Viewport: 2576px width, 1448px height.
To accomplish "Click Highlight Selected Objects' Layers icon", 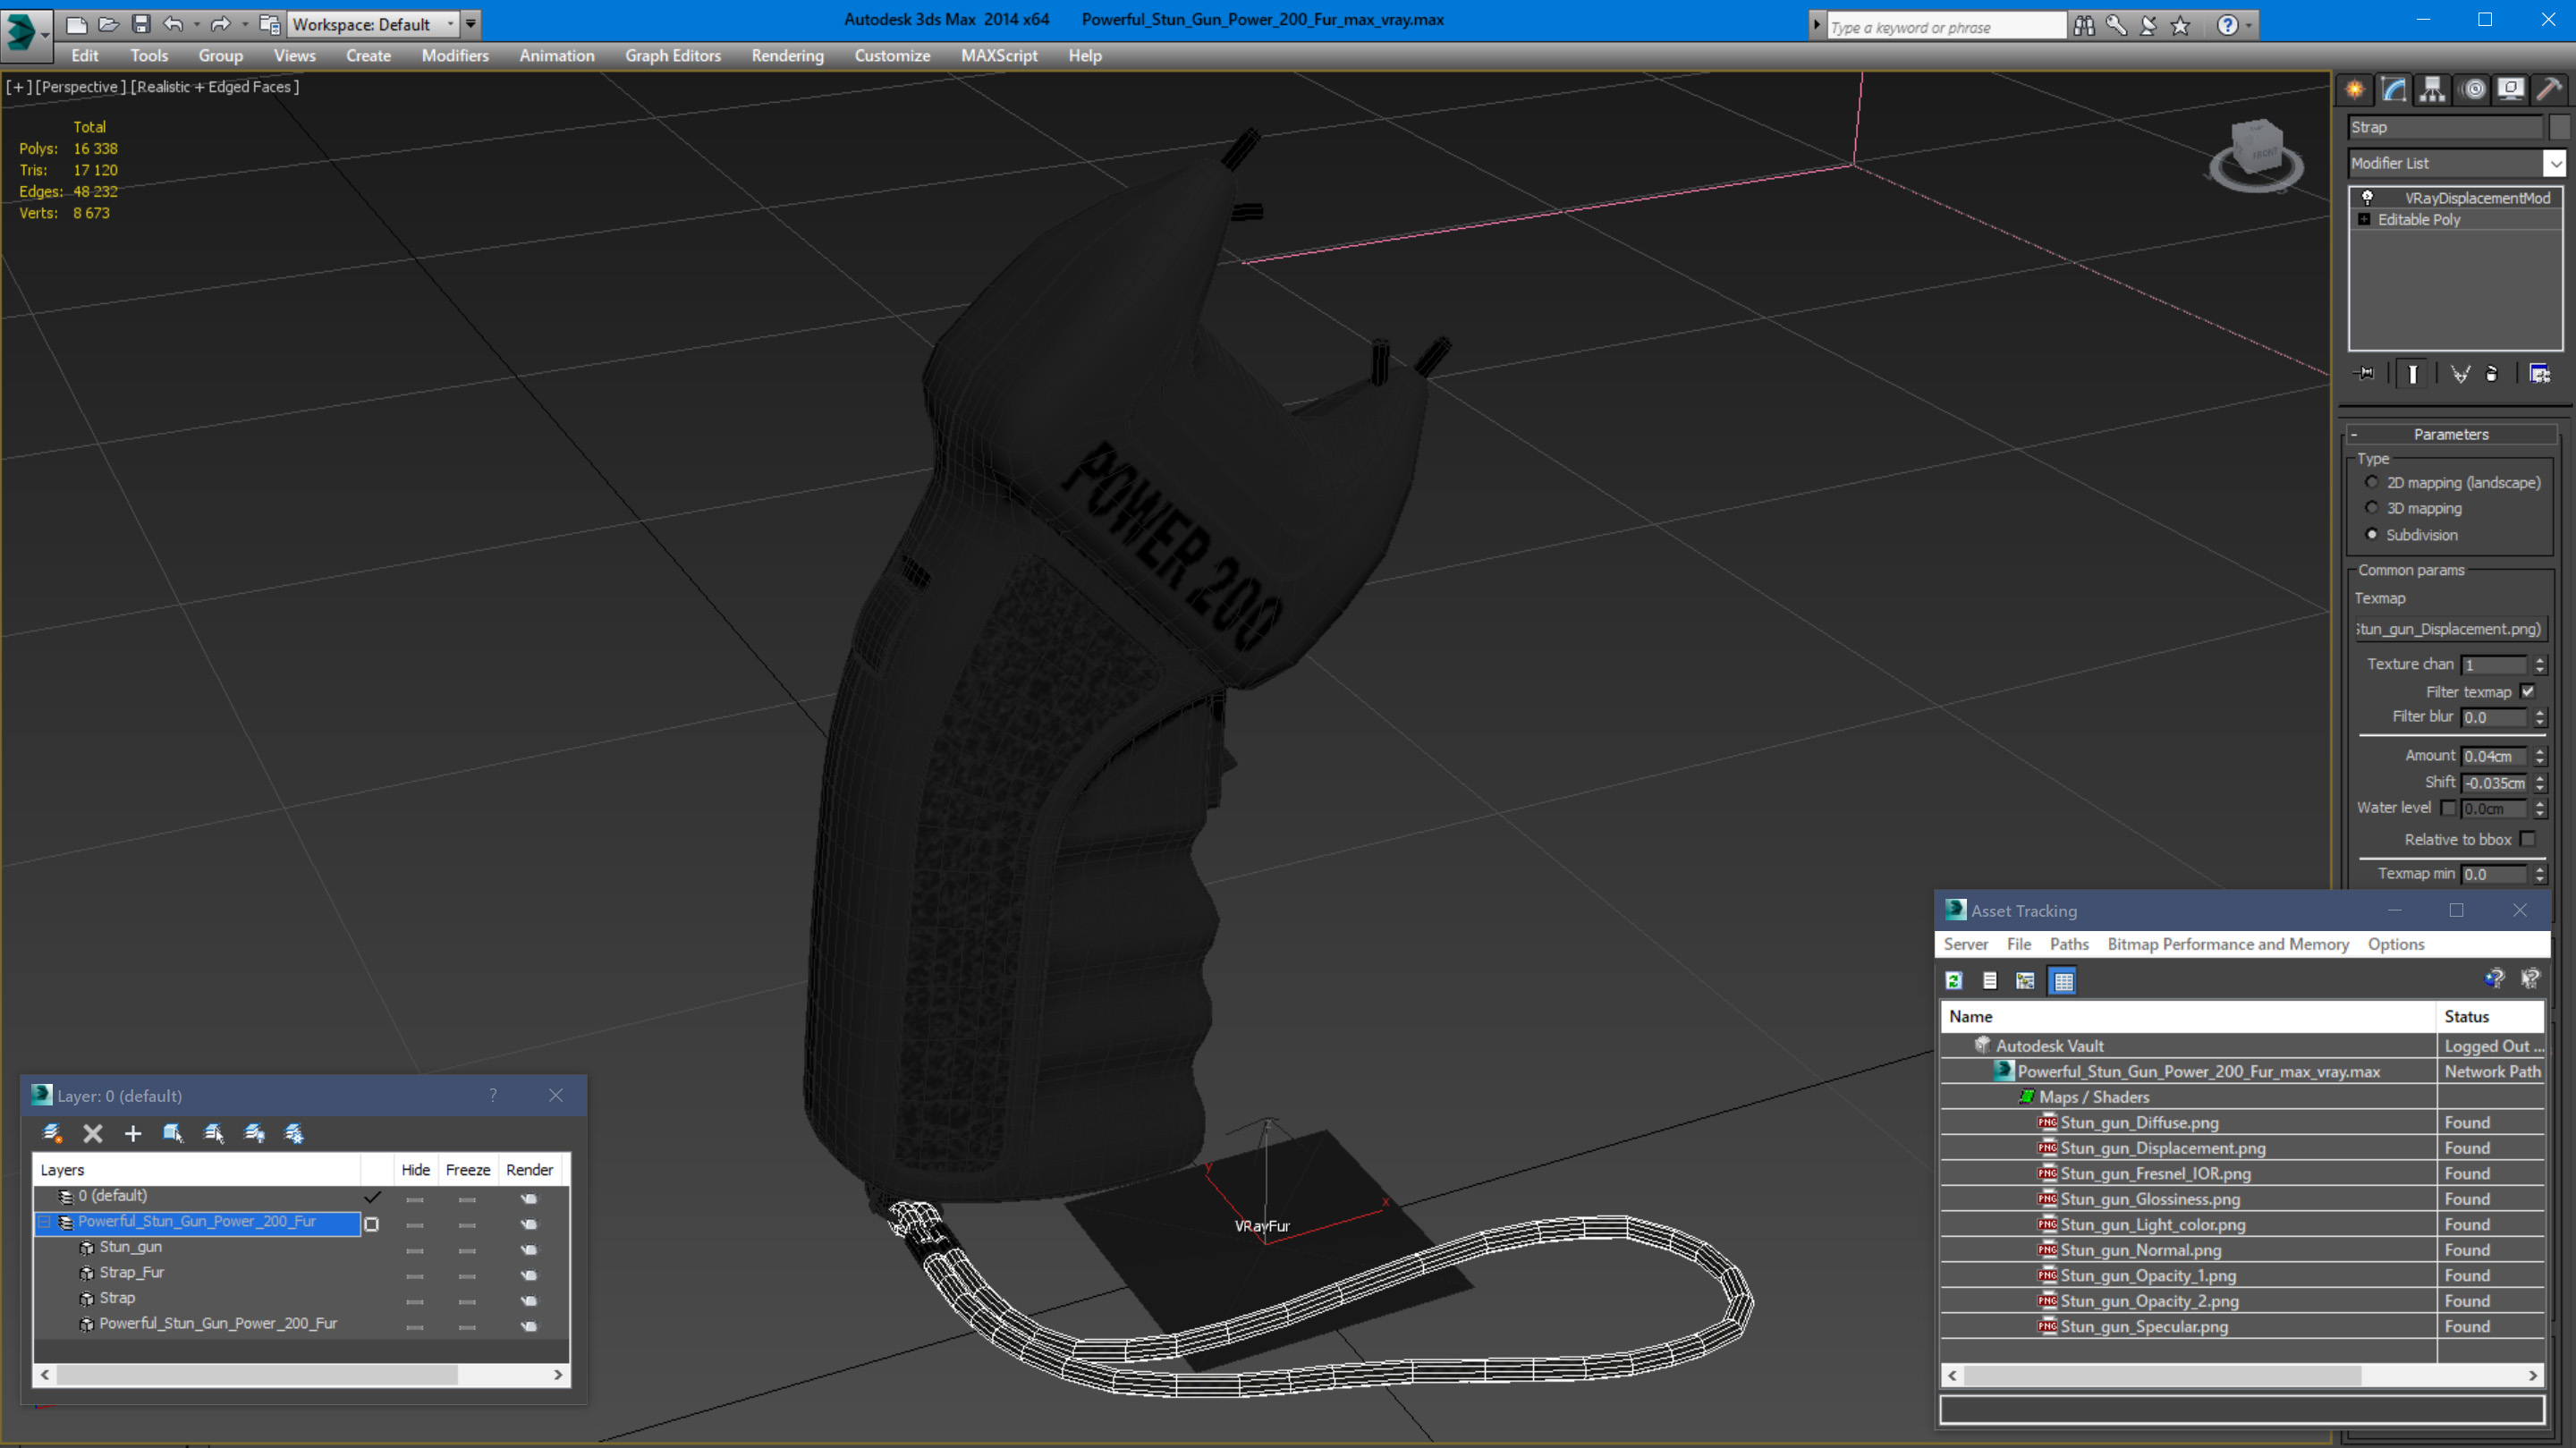I will 214,1133.
